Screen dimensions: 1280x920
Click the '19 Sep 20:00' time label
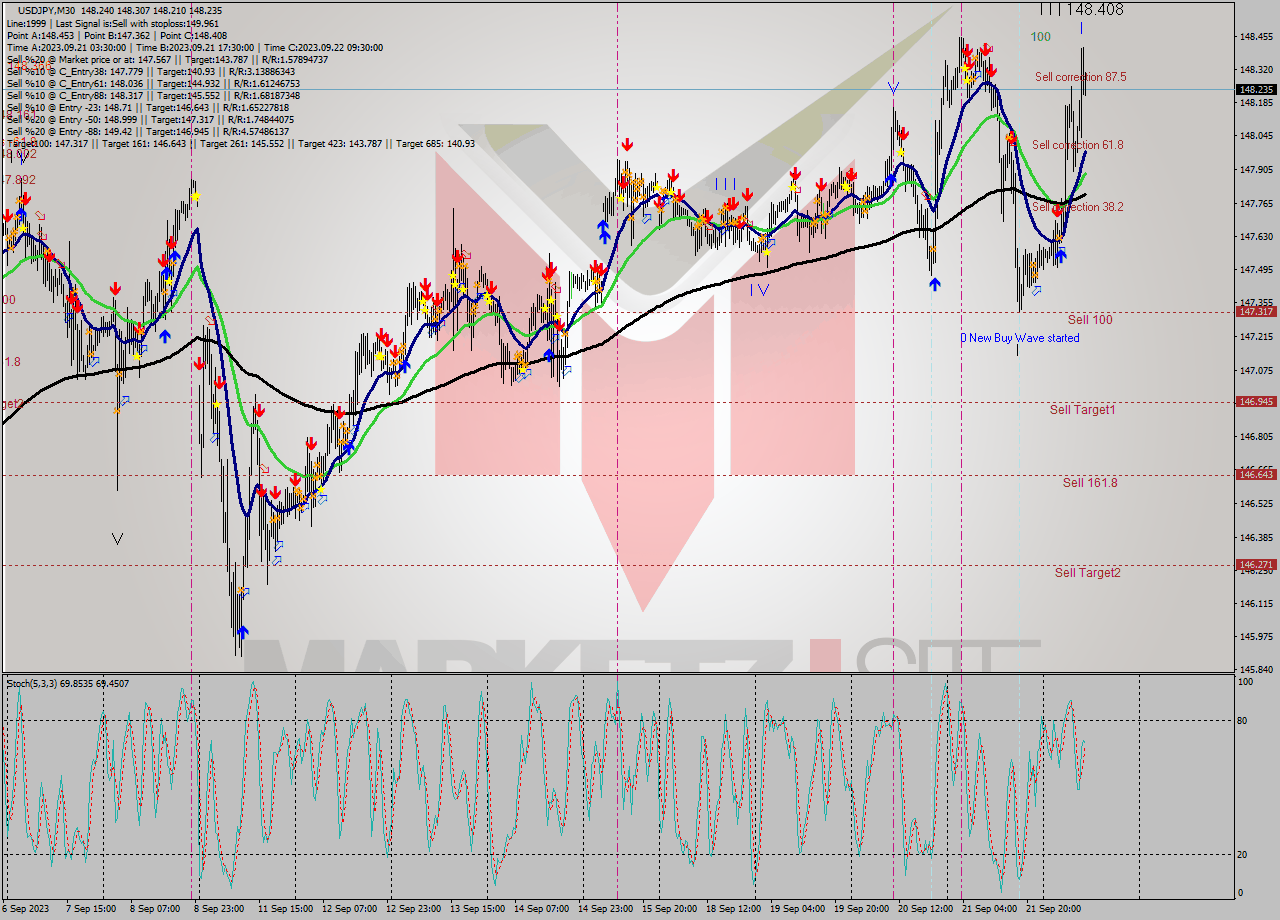click(862, 909)
